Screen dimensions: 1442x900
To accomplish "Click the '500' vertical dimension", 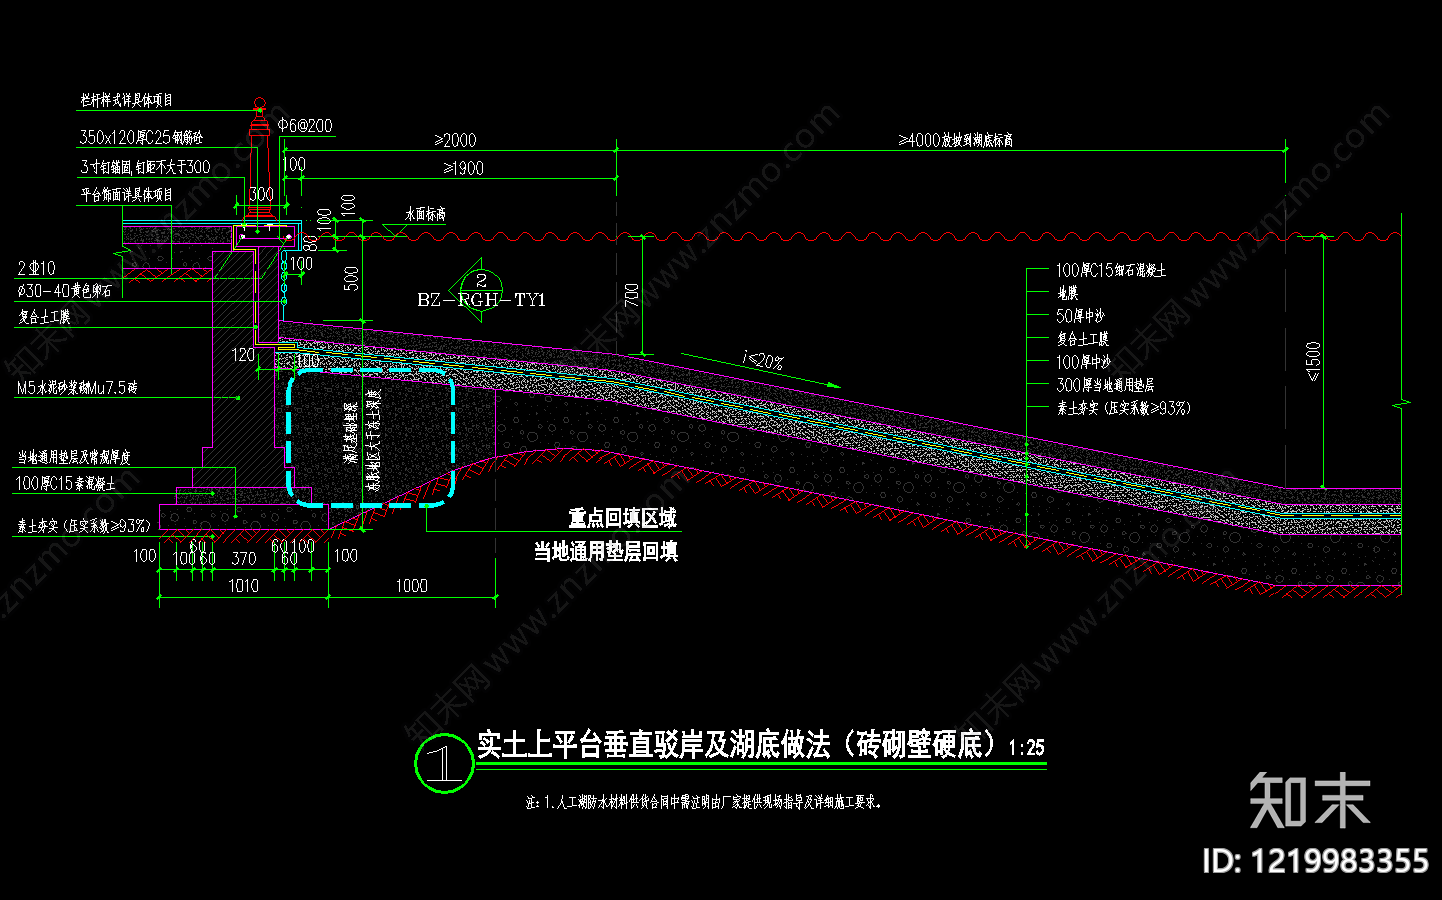I will coord(351,278).
